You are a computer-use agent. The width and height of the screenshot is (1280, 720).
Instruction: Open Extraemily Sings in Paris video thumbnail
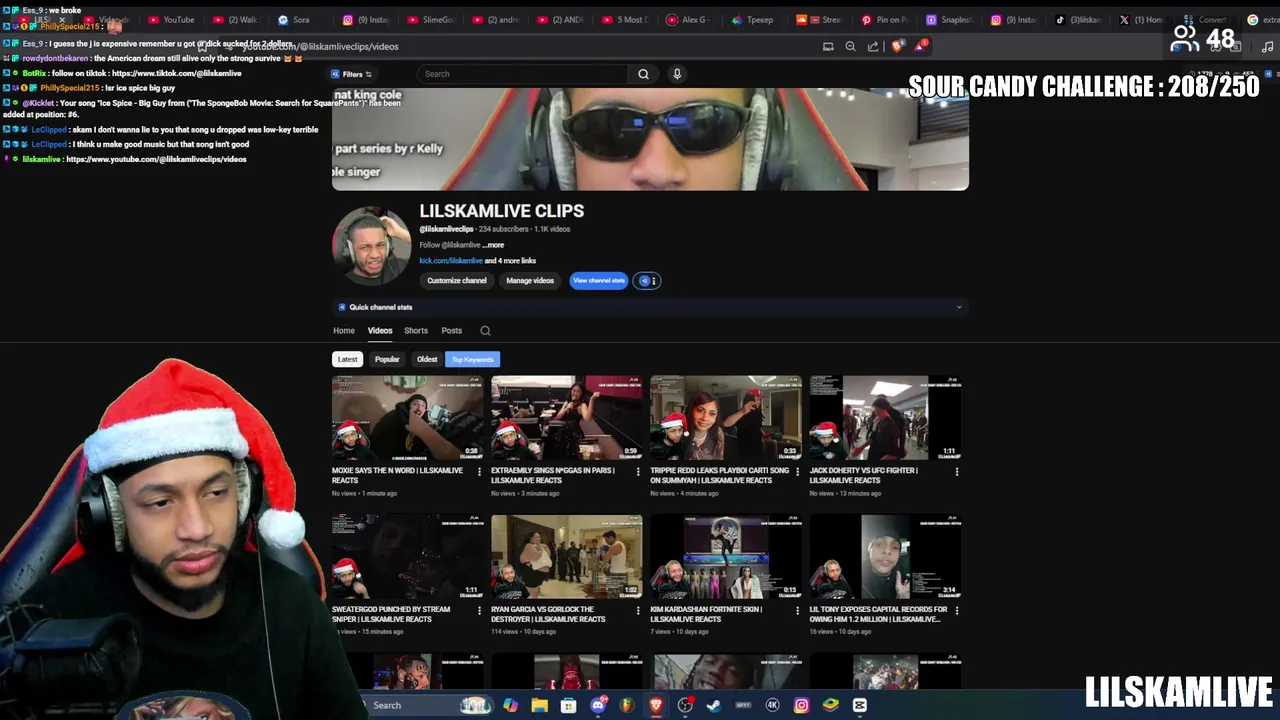pos(566,418)
